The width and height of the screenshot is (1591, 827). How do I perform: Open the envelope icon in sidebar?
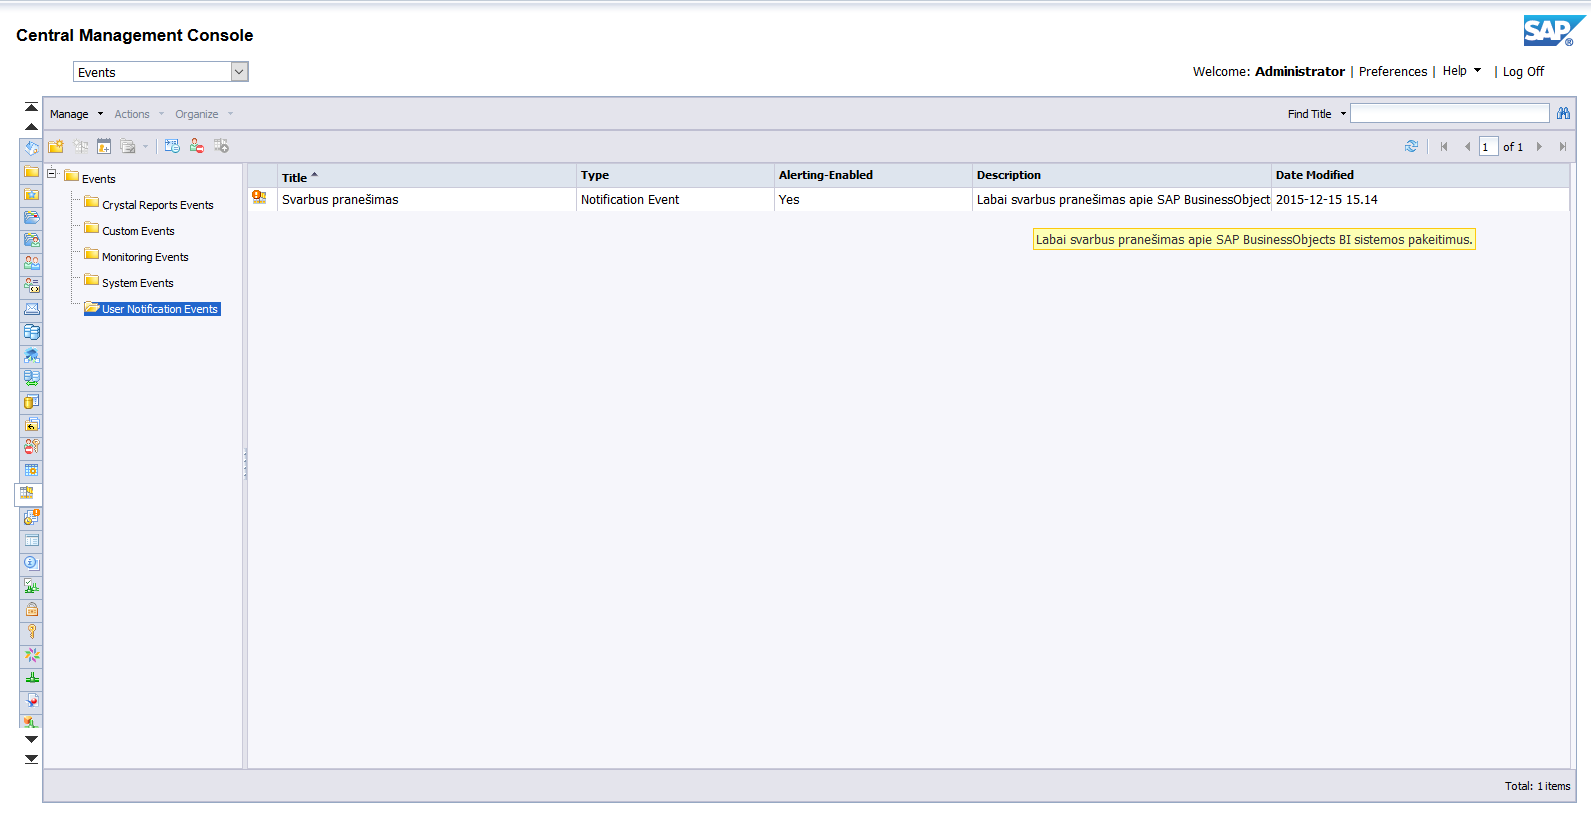click(x=32, y=309)
